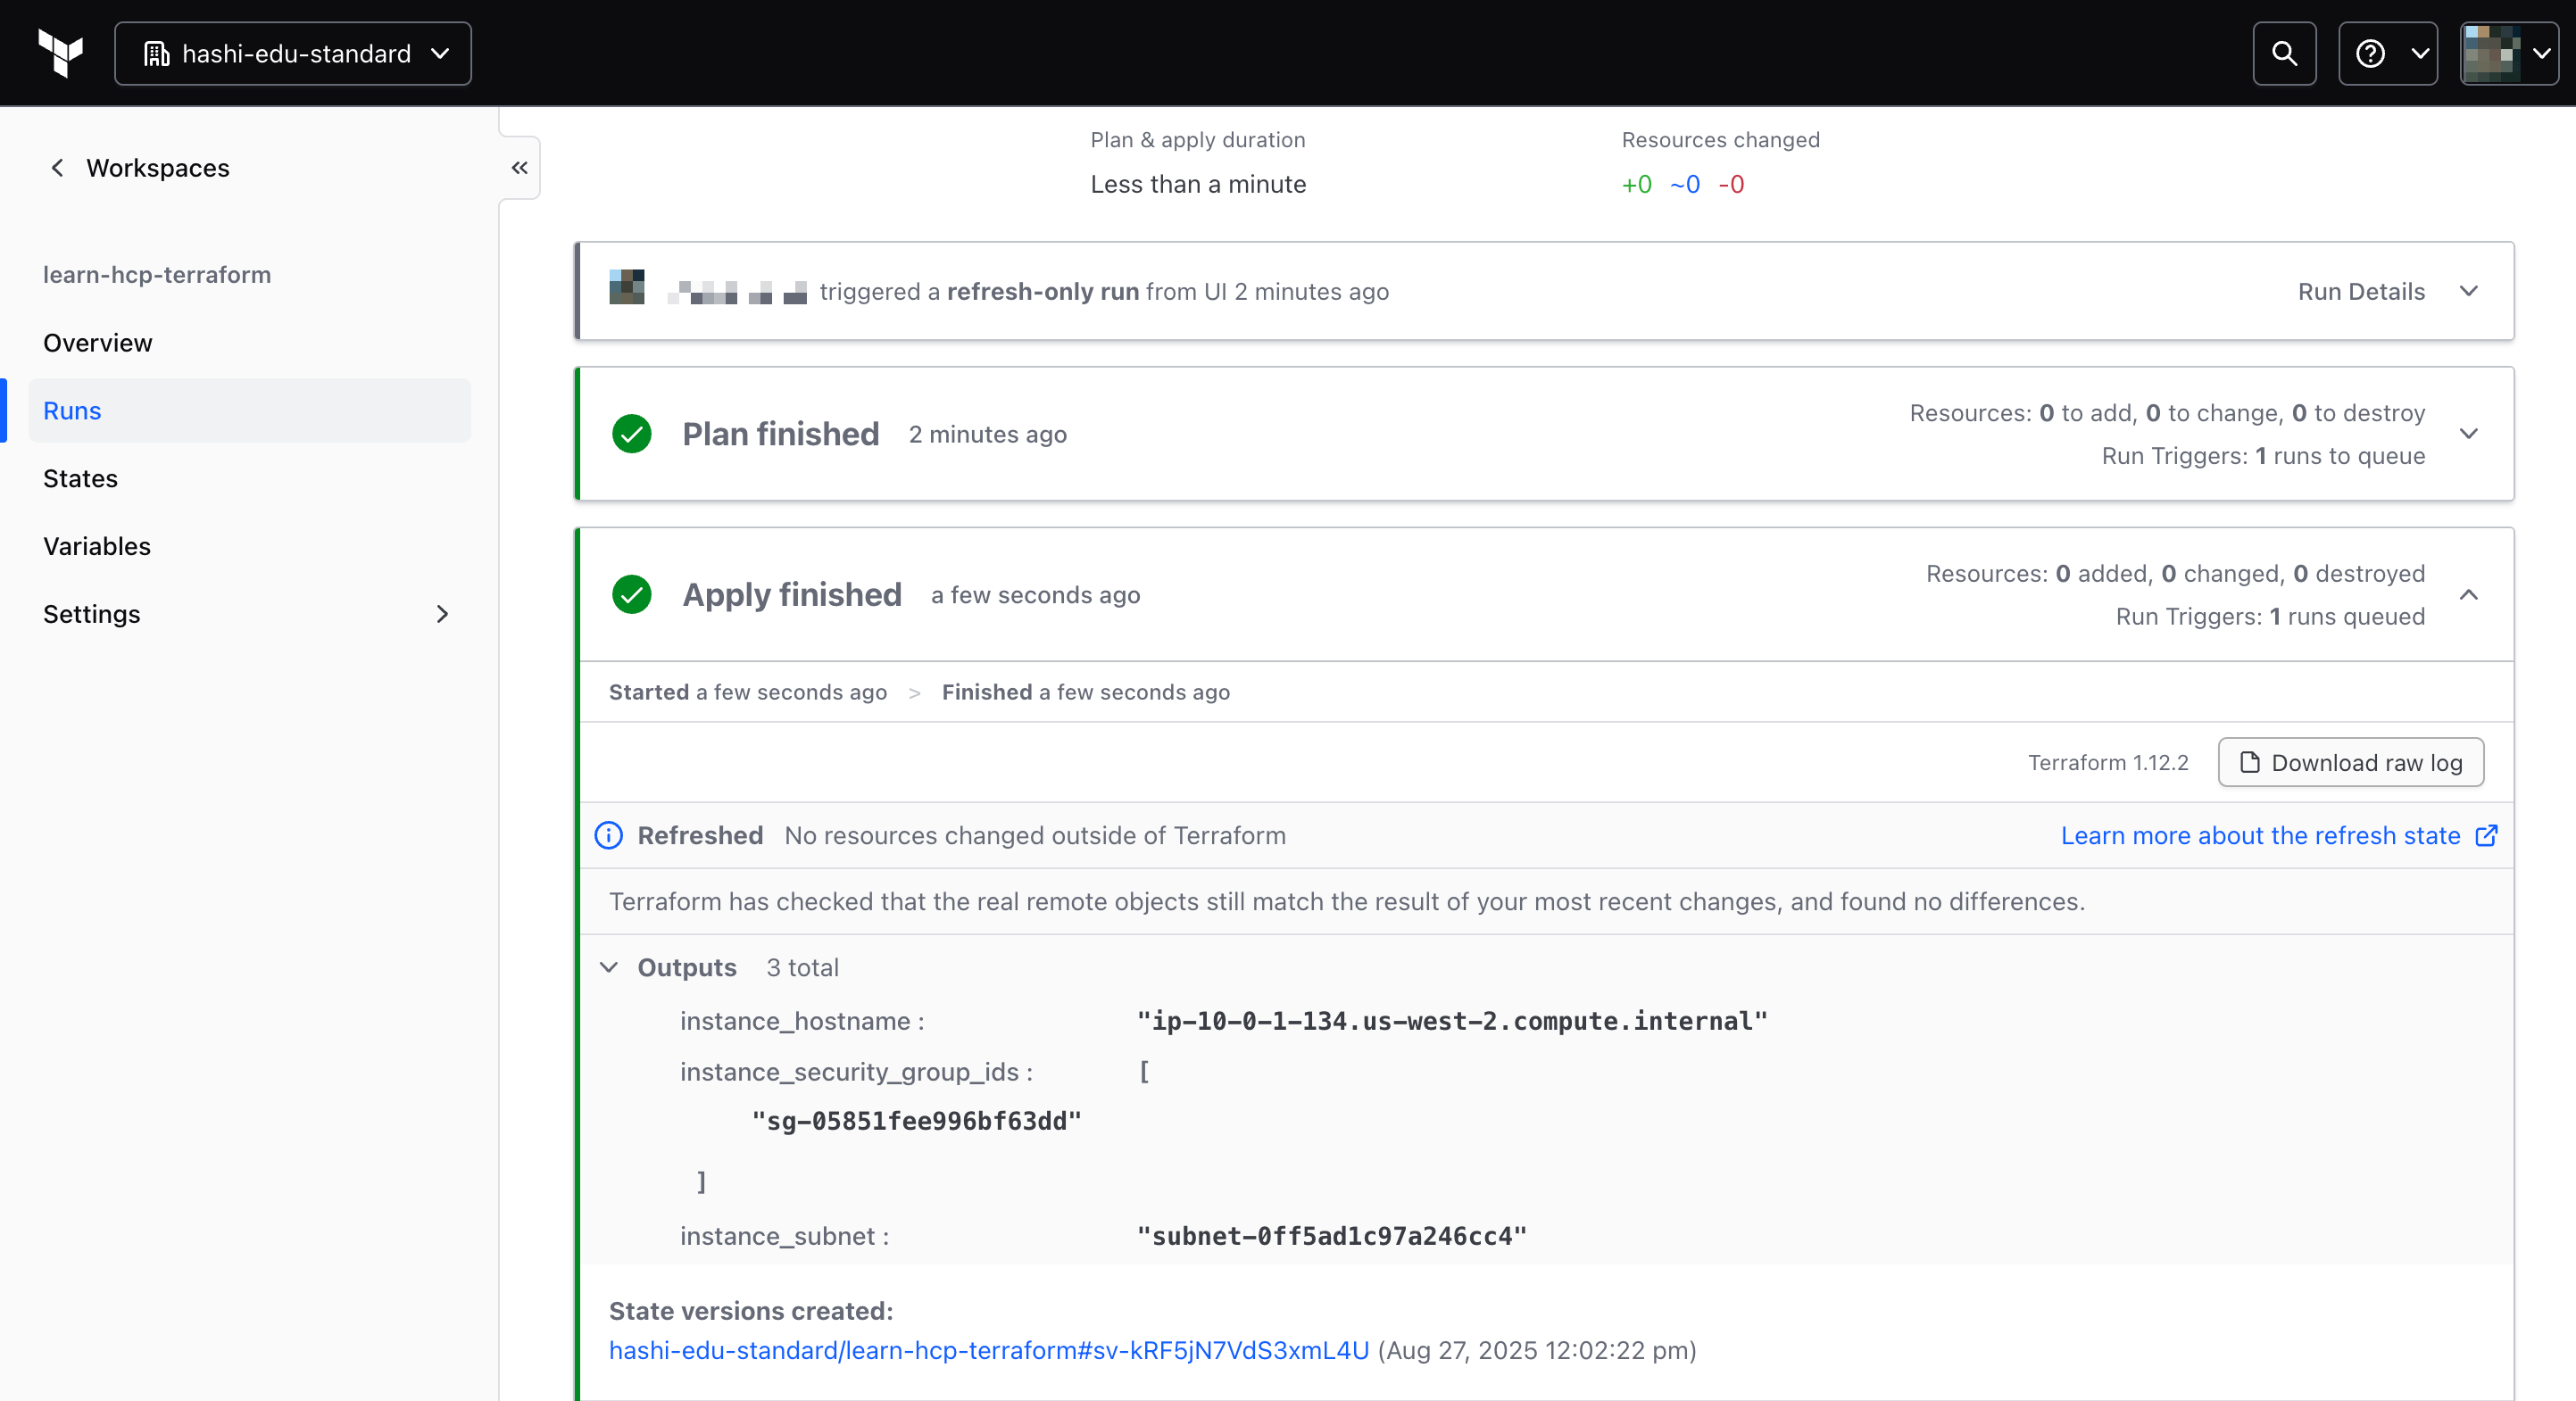Click the external link icon on refresh state link
The width and height of the screenshot is (2576, 1401).
tap(2486, 836)
